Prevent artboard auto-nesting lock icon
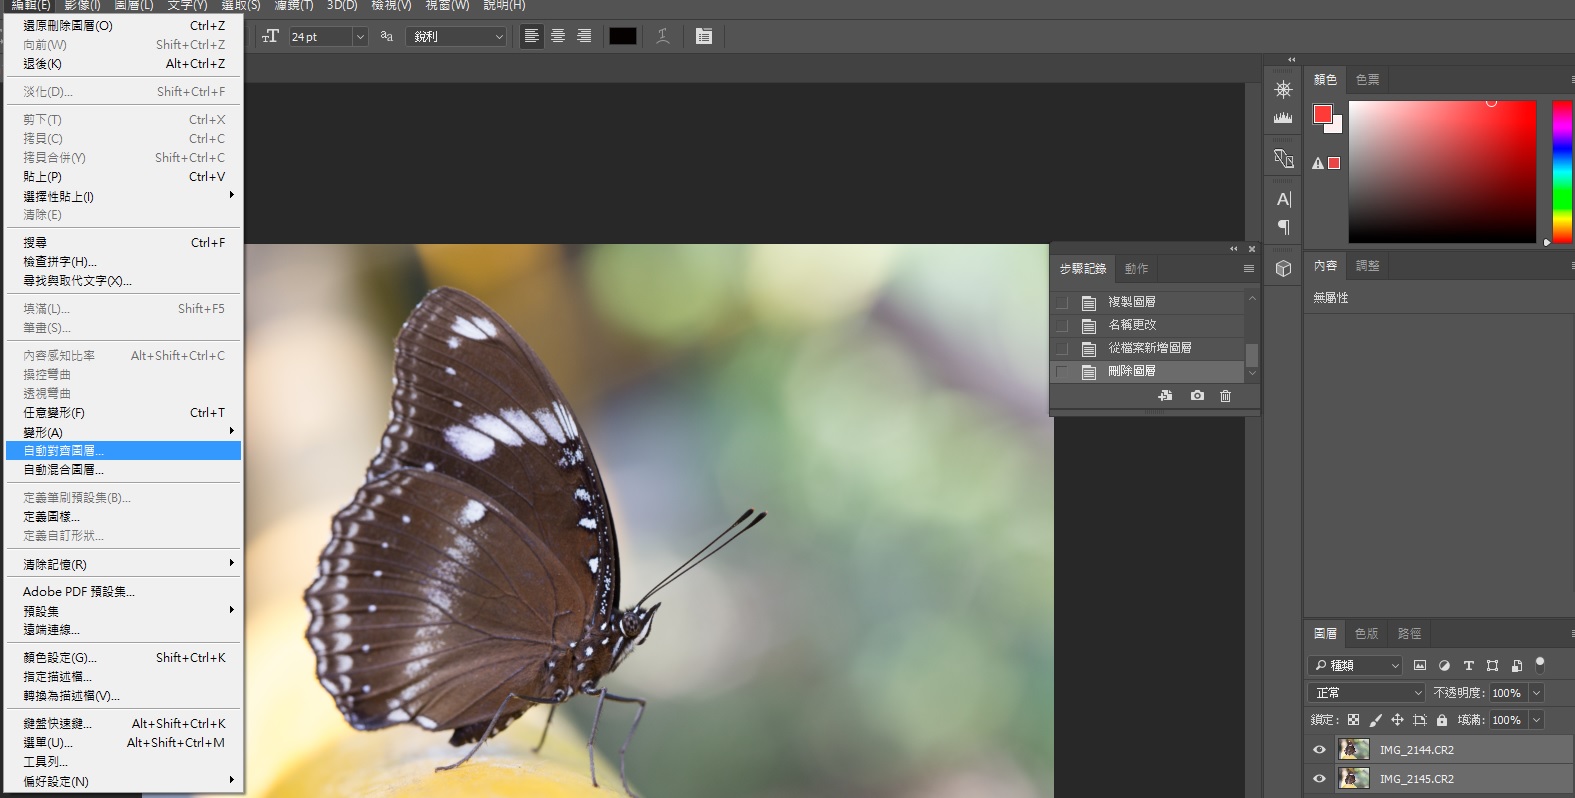Viewport: 1575px width, 798px height. click(x=1419, y=720)
